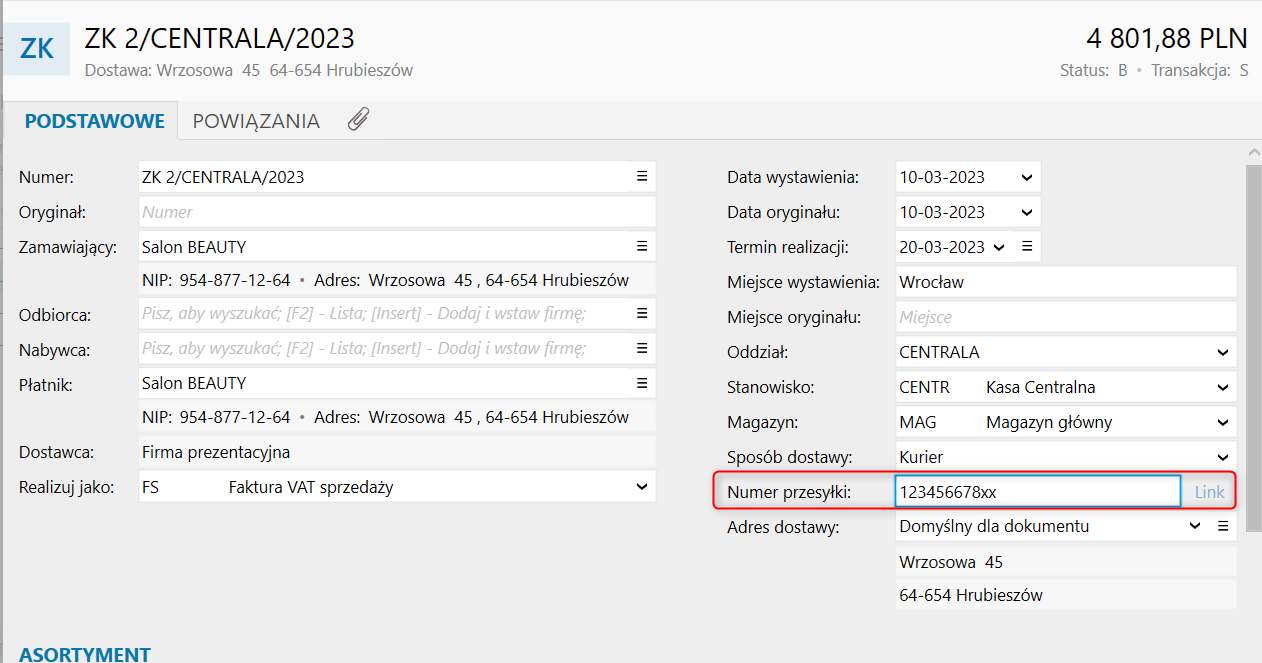The width and height of the screenshot is (1262, 663).
Task: Expand the Data wystawienia date dropdown
Action: coord(1026,177)
